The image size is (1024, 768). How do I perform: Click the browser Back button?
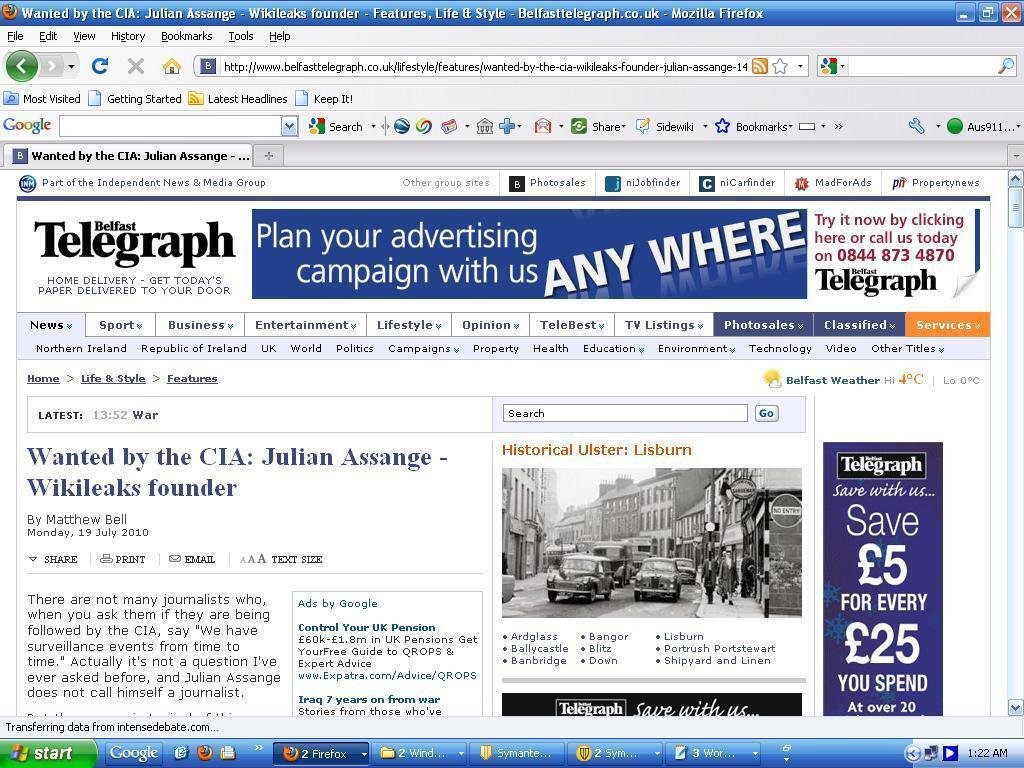click(22, 66)
